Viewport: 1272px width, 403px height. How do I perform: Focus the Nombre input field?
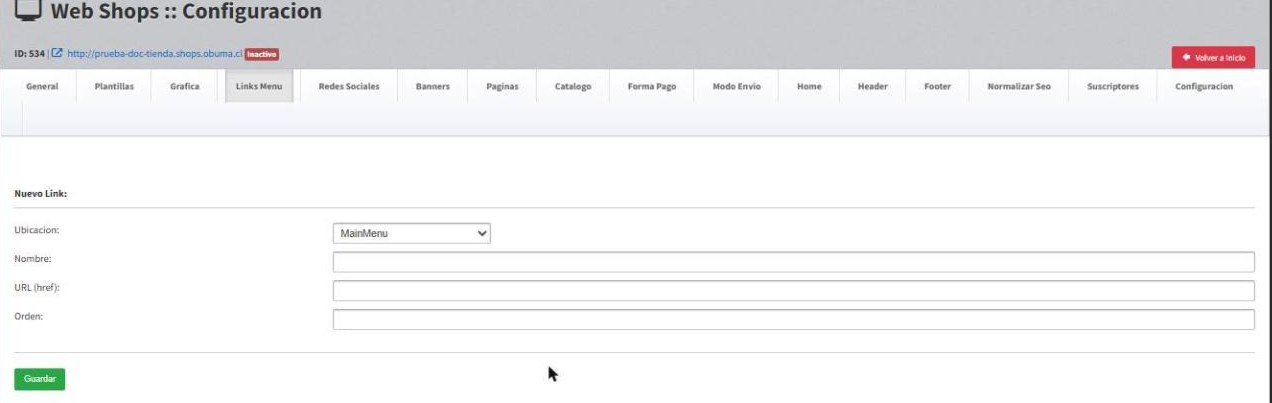coord(794,262)
